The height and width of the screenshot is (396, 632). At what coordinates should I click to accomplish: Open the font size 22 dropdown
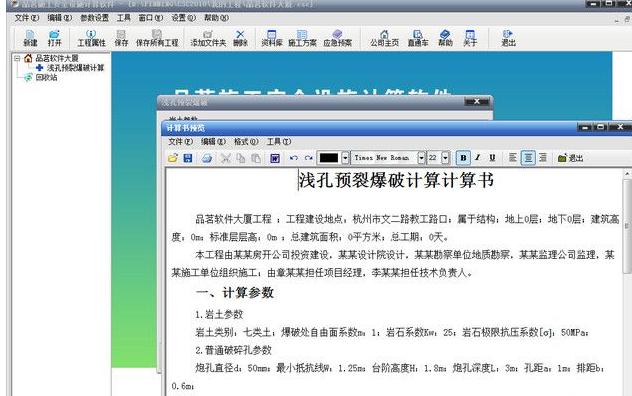[445, 158]
